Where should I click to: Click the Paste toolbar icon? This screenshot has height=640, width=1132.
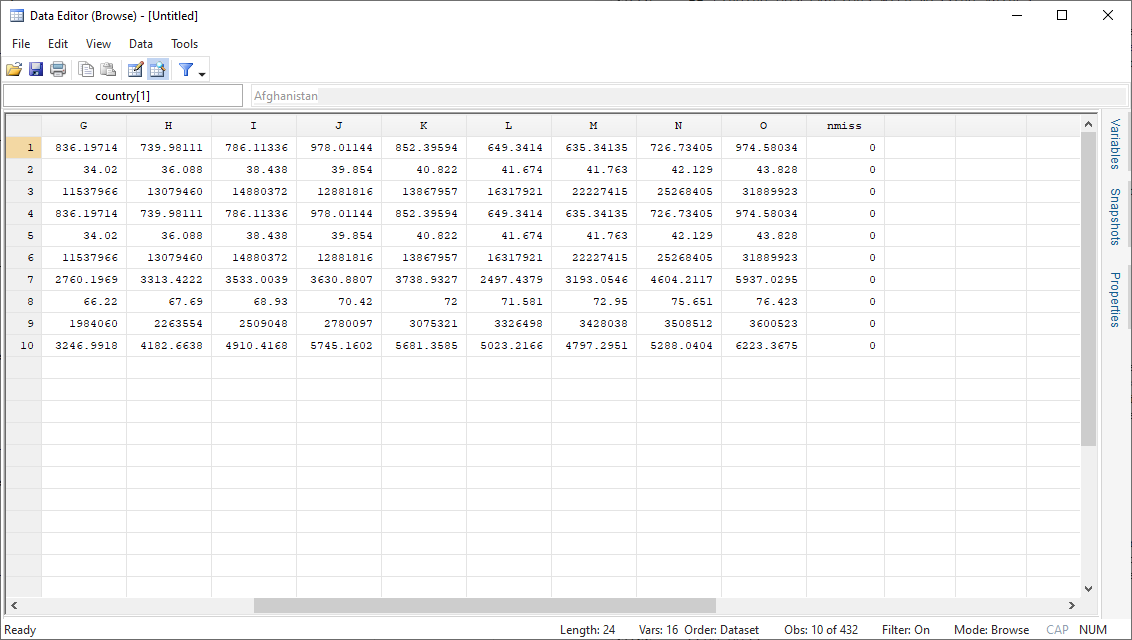coord(108,69)
